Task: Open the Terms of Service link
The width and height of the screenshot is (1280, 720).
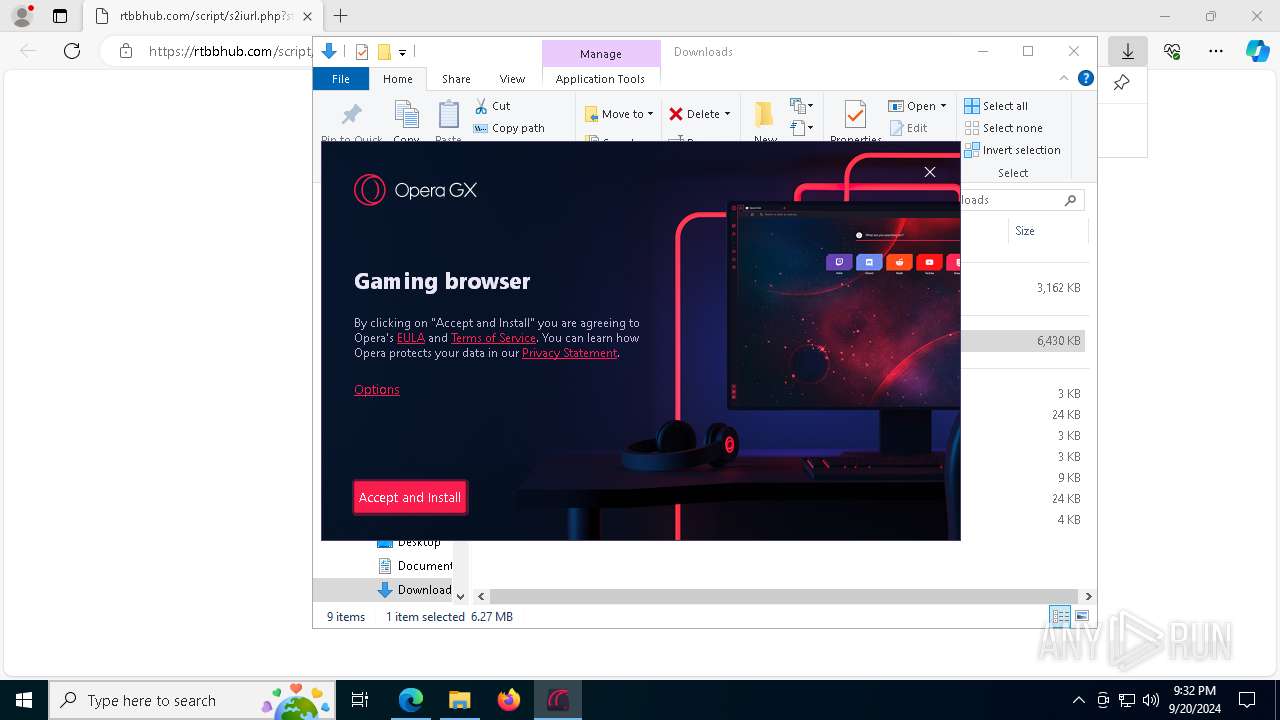Action: point(493,338)
